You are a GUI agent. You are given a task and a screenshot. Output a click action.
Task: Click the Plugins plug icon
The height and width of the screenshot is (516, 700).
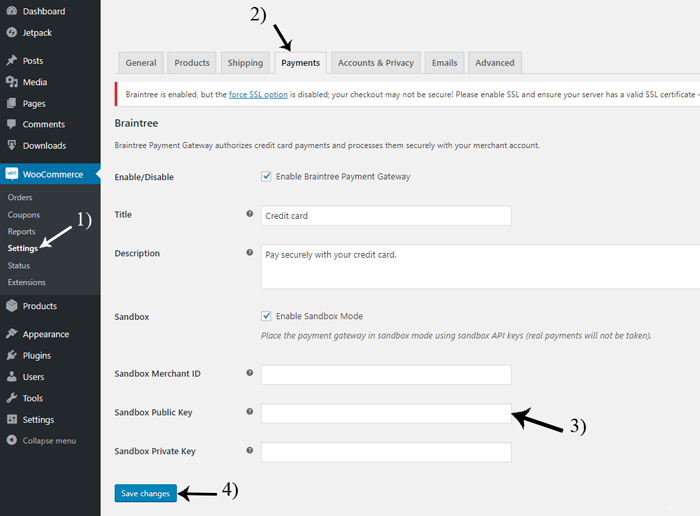tap(12, 355)
